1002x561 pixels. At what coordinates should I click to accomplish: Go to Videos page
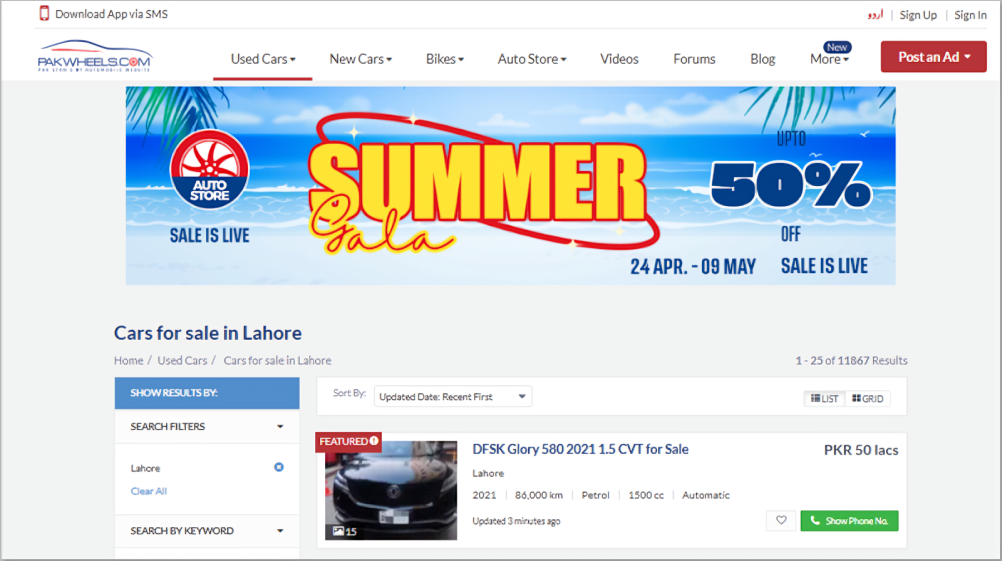(619, 59)
